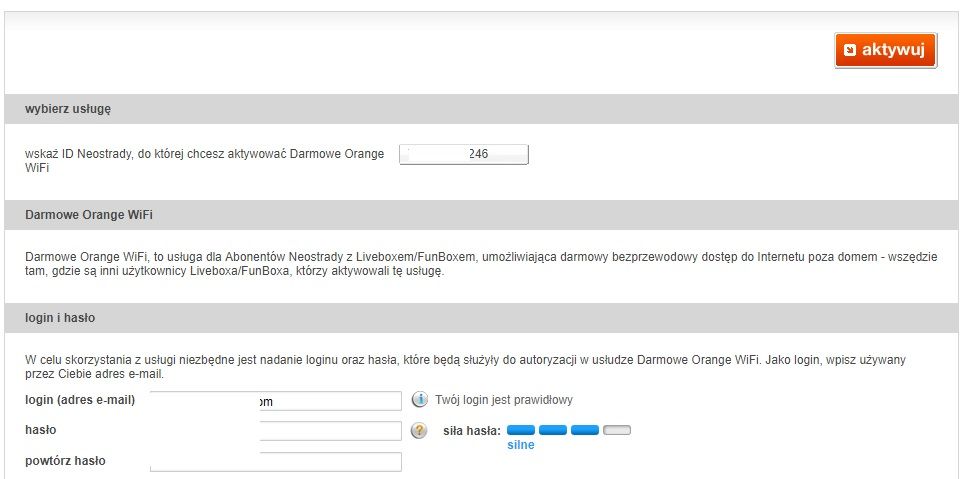967x479 pixels.
Task: Open the Neostrada ID selection box
Action: point(463,154)
